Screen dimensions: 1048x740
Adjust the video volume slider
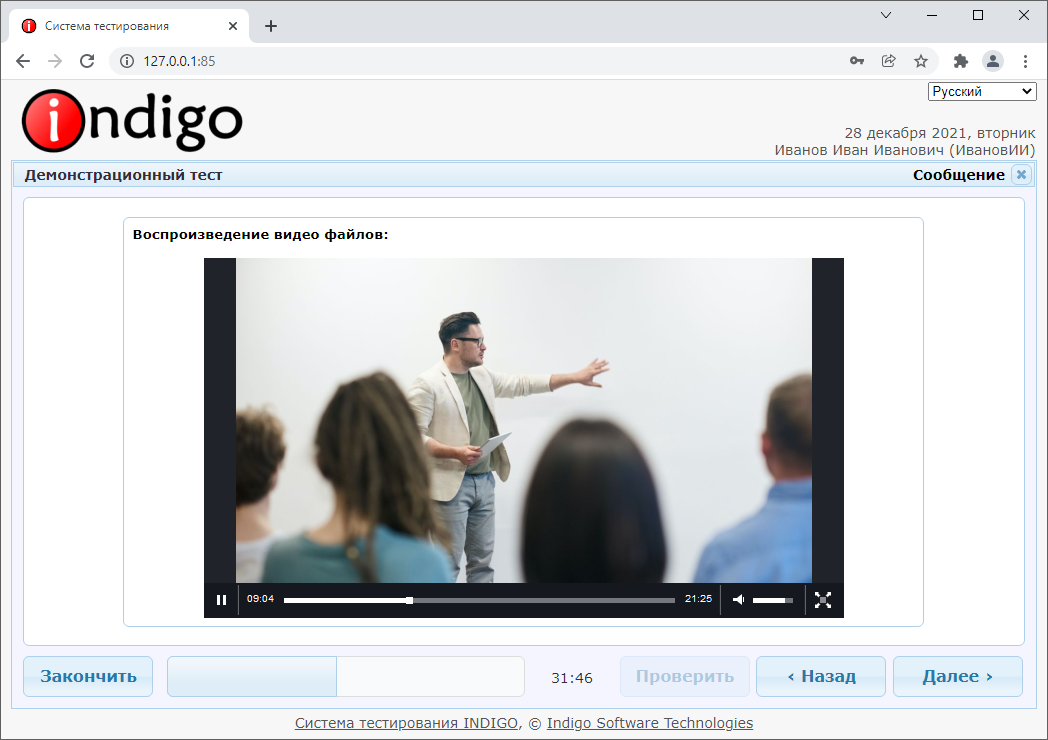point(773,600)
